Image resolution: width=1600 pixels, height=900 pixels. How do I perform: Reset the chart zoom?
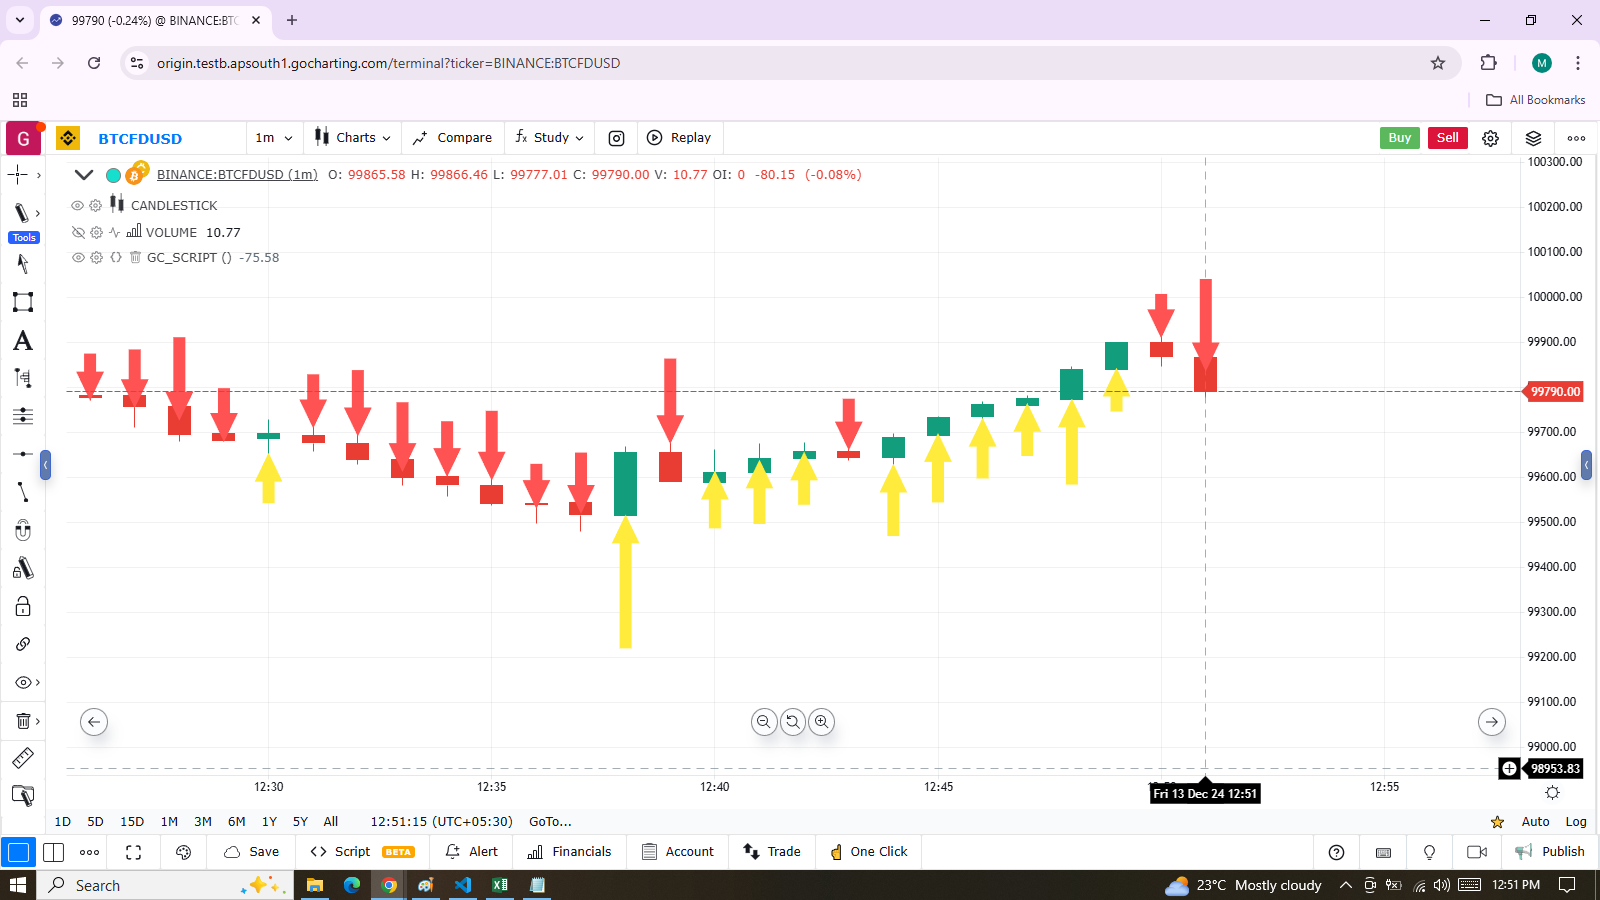pyautogui.click(x=793, y=722)
